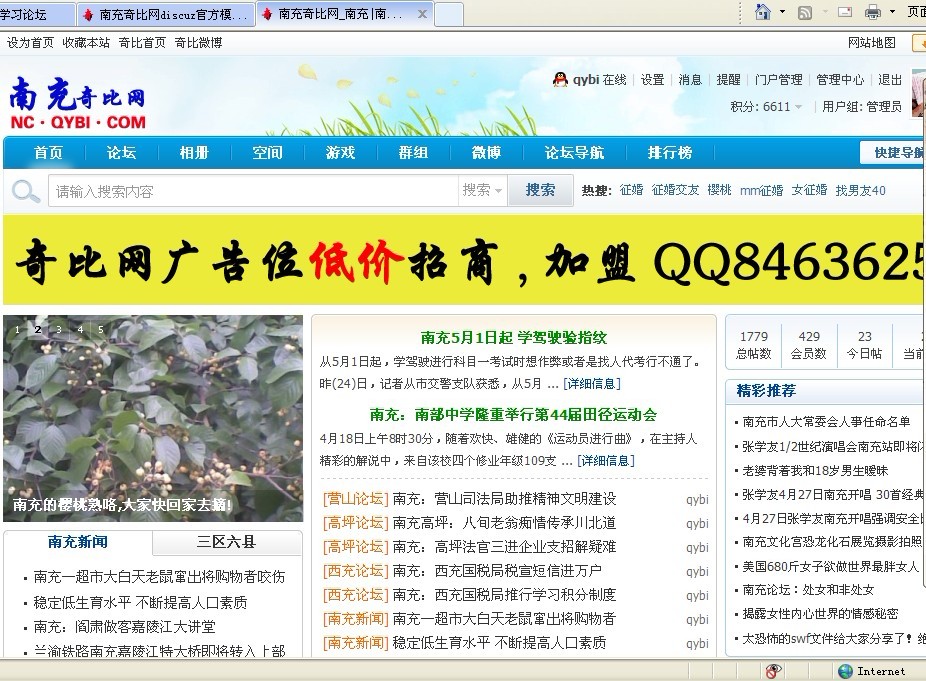This screenshot has width=926, height=681.
Task: Expand the 快捷导航 quick navigation menu
Action: [x=894, y=153]
